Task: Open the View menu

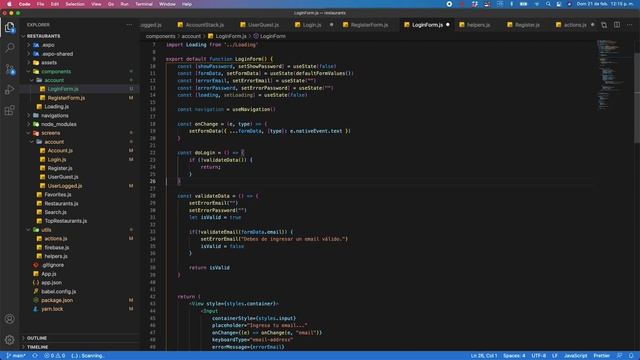Action: 96,4
